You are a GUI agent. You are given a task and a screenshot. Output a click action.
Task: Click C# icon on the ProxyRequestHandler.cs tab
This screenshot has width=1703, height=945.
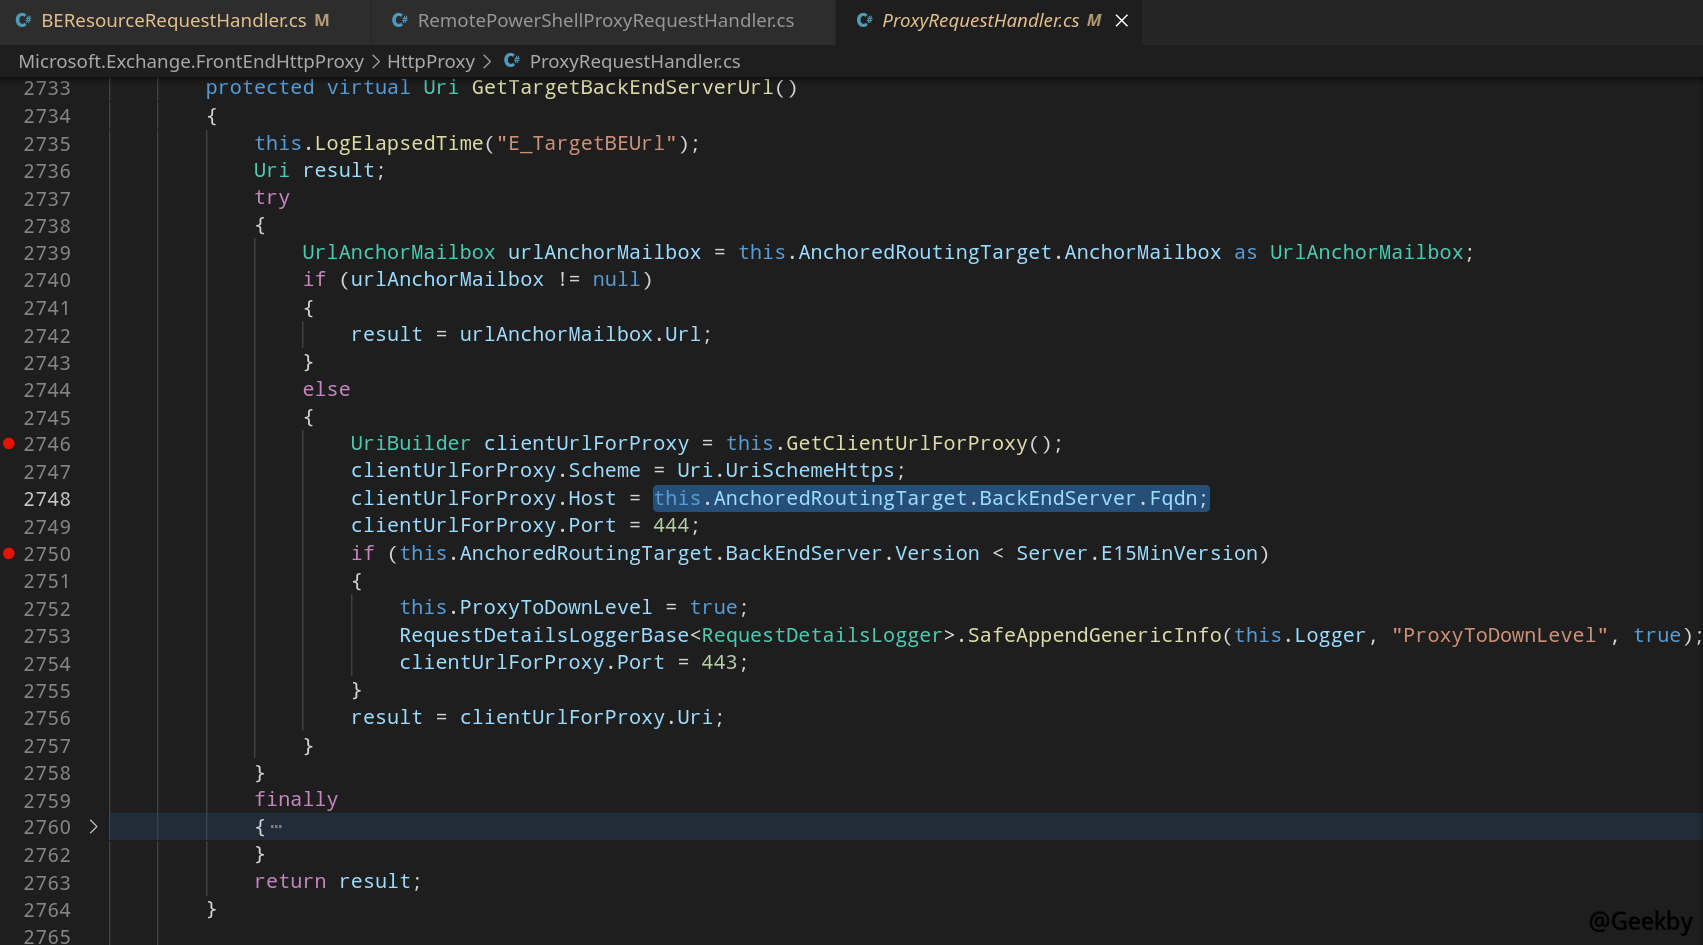pos(864,20)
